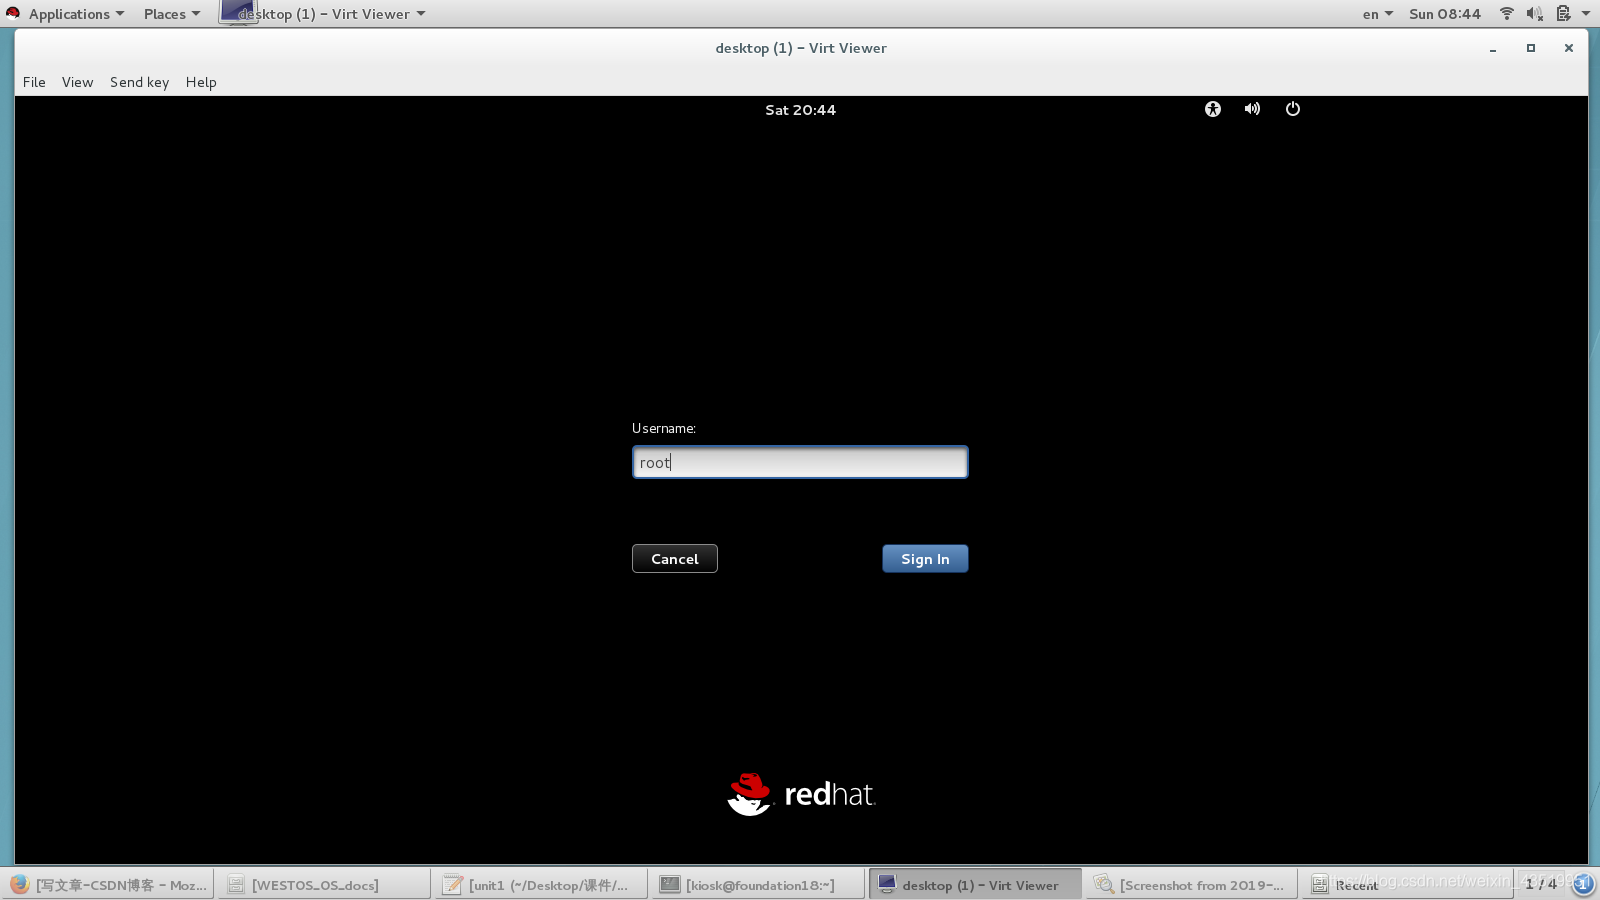Open the en input language dropdown

coord(1378,14)
